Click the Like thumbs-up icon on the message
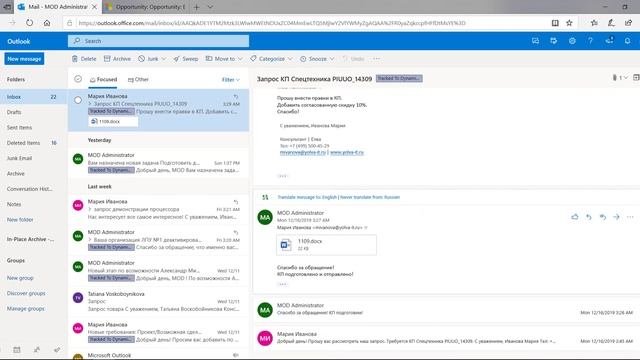This screenshot has width=640, height=360. point(575,217)
